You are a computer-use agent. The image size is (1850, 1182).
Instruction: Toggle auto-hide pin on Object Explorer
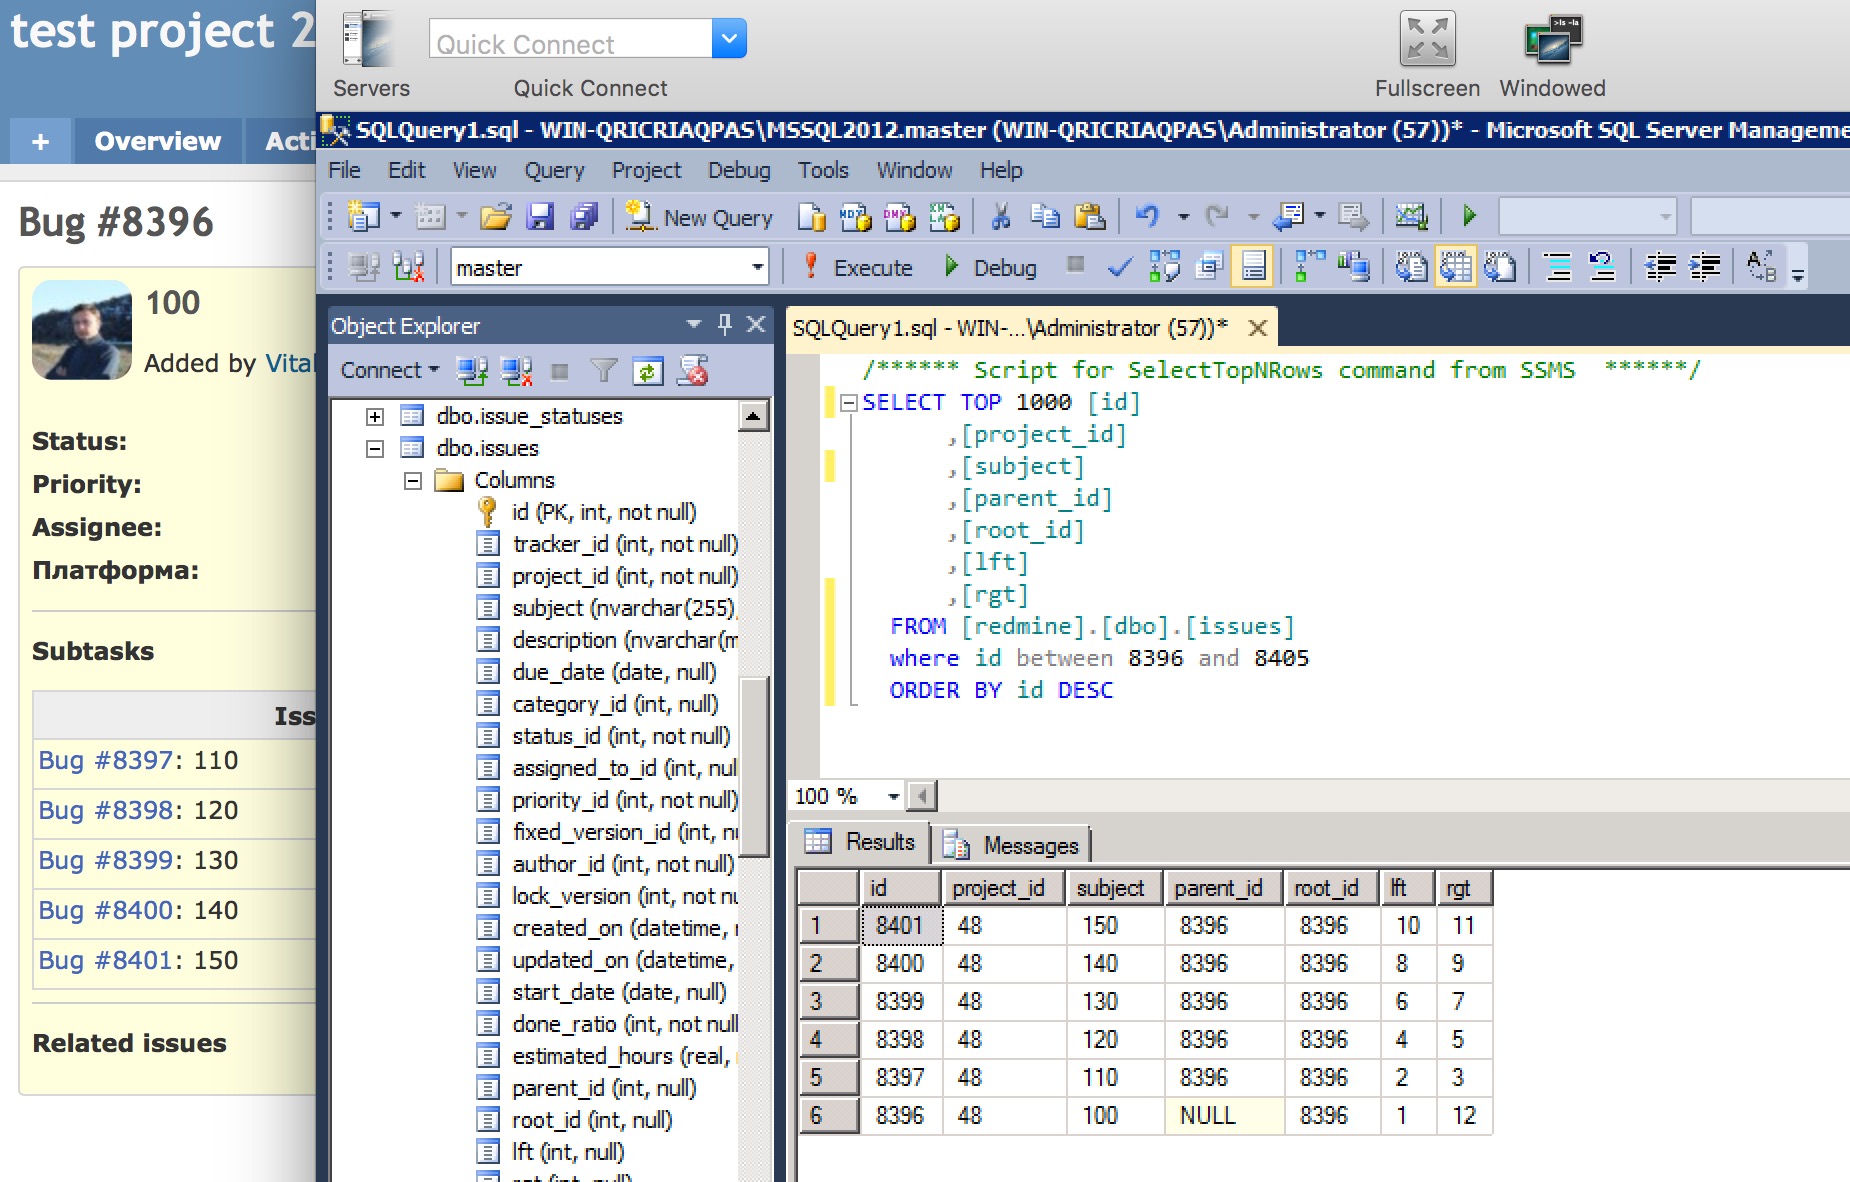[x=725, y=324]
